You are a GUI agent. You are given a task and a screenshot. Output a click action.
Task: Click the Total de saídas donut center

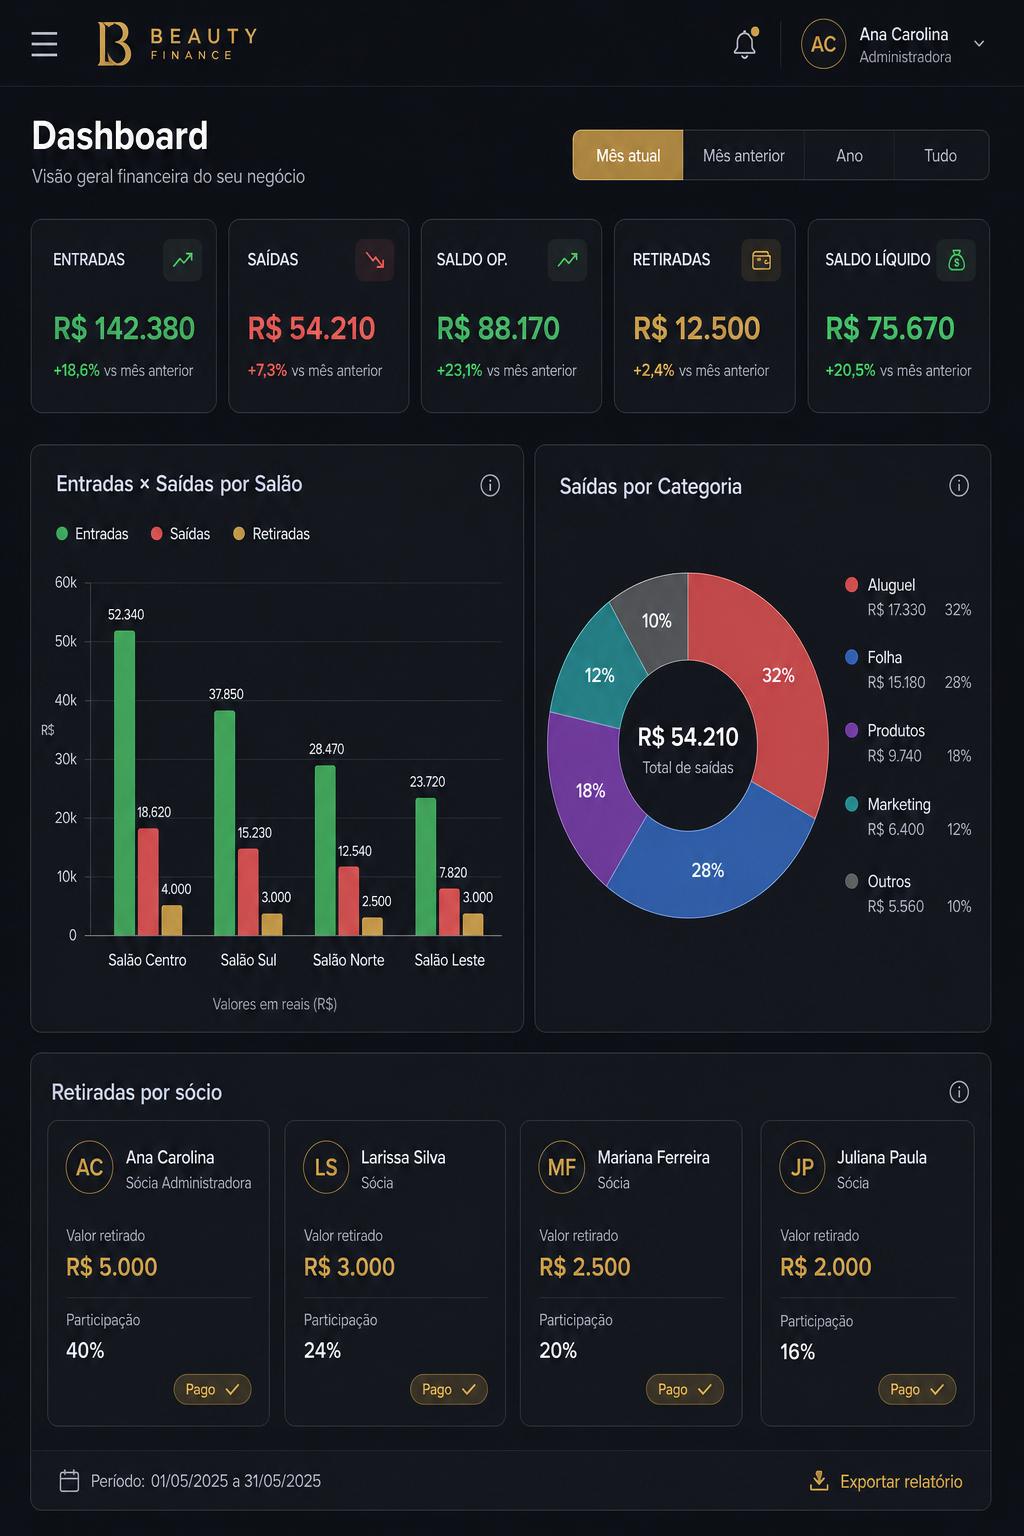688,768
